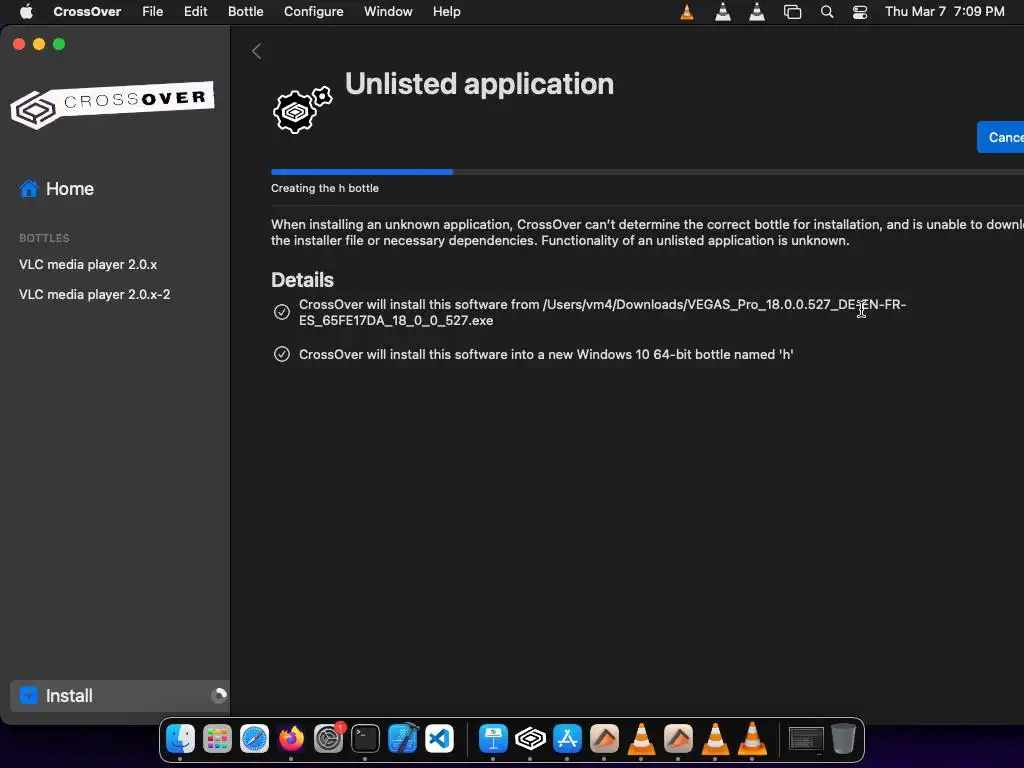This screenshot has height=768, width=1024.
Task: Open the Trash in the dock
Action: click(x=843, y=739)
